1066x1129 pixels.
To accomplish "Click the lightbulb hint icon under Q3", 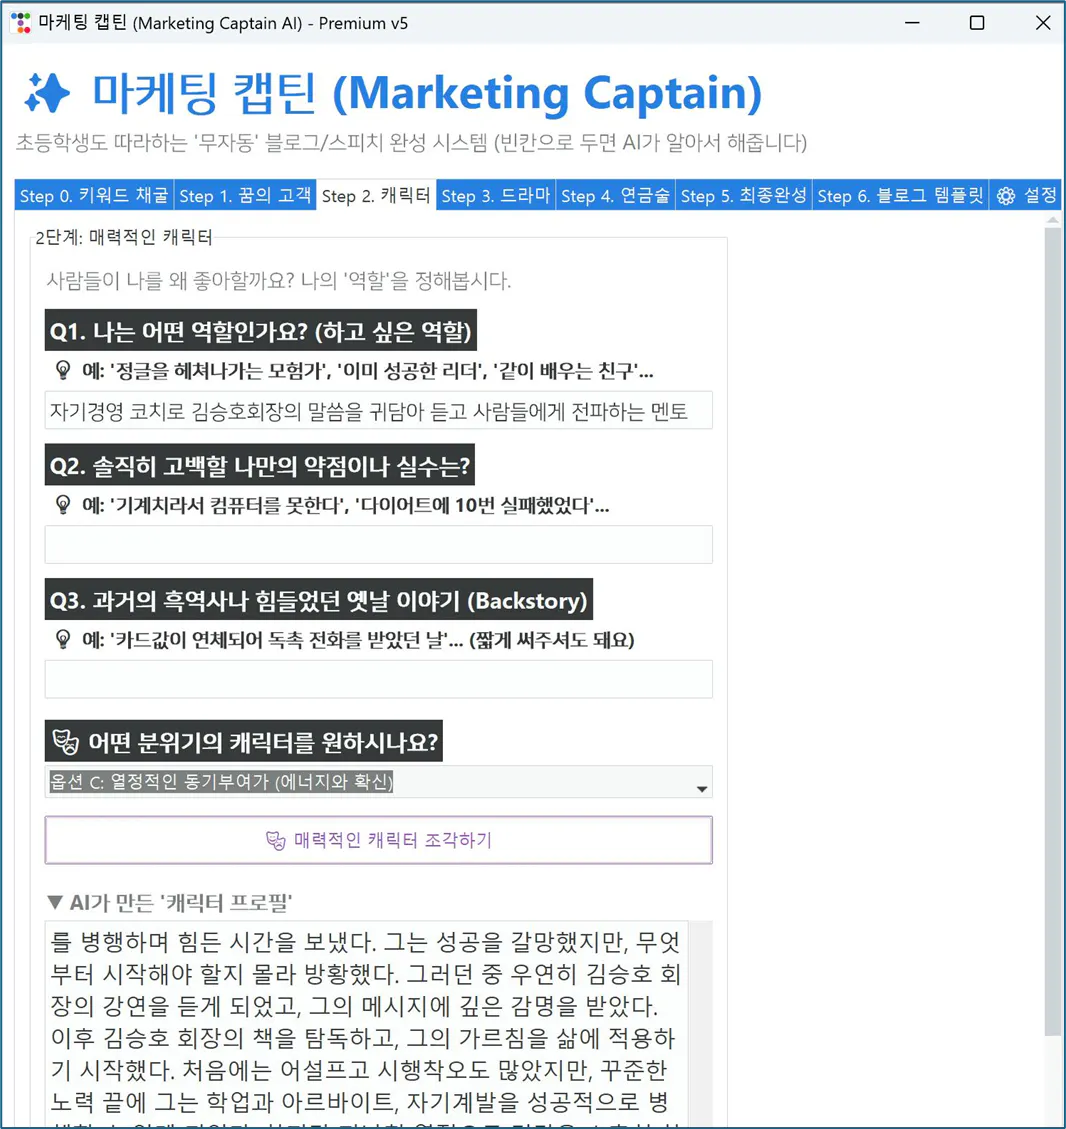I will (x=62, y=640).
